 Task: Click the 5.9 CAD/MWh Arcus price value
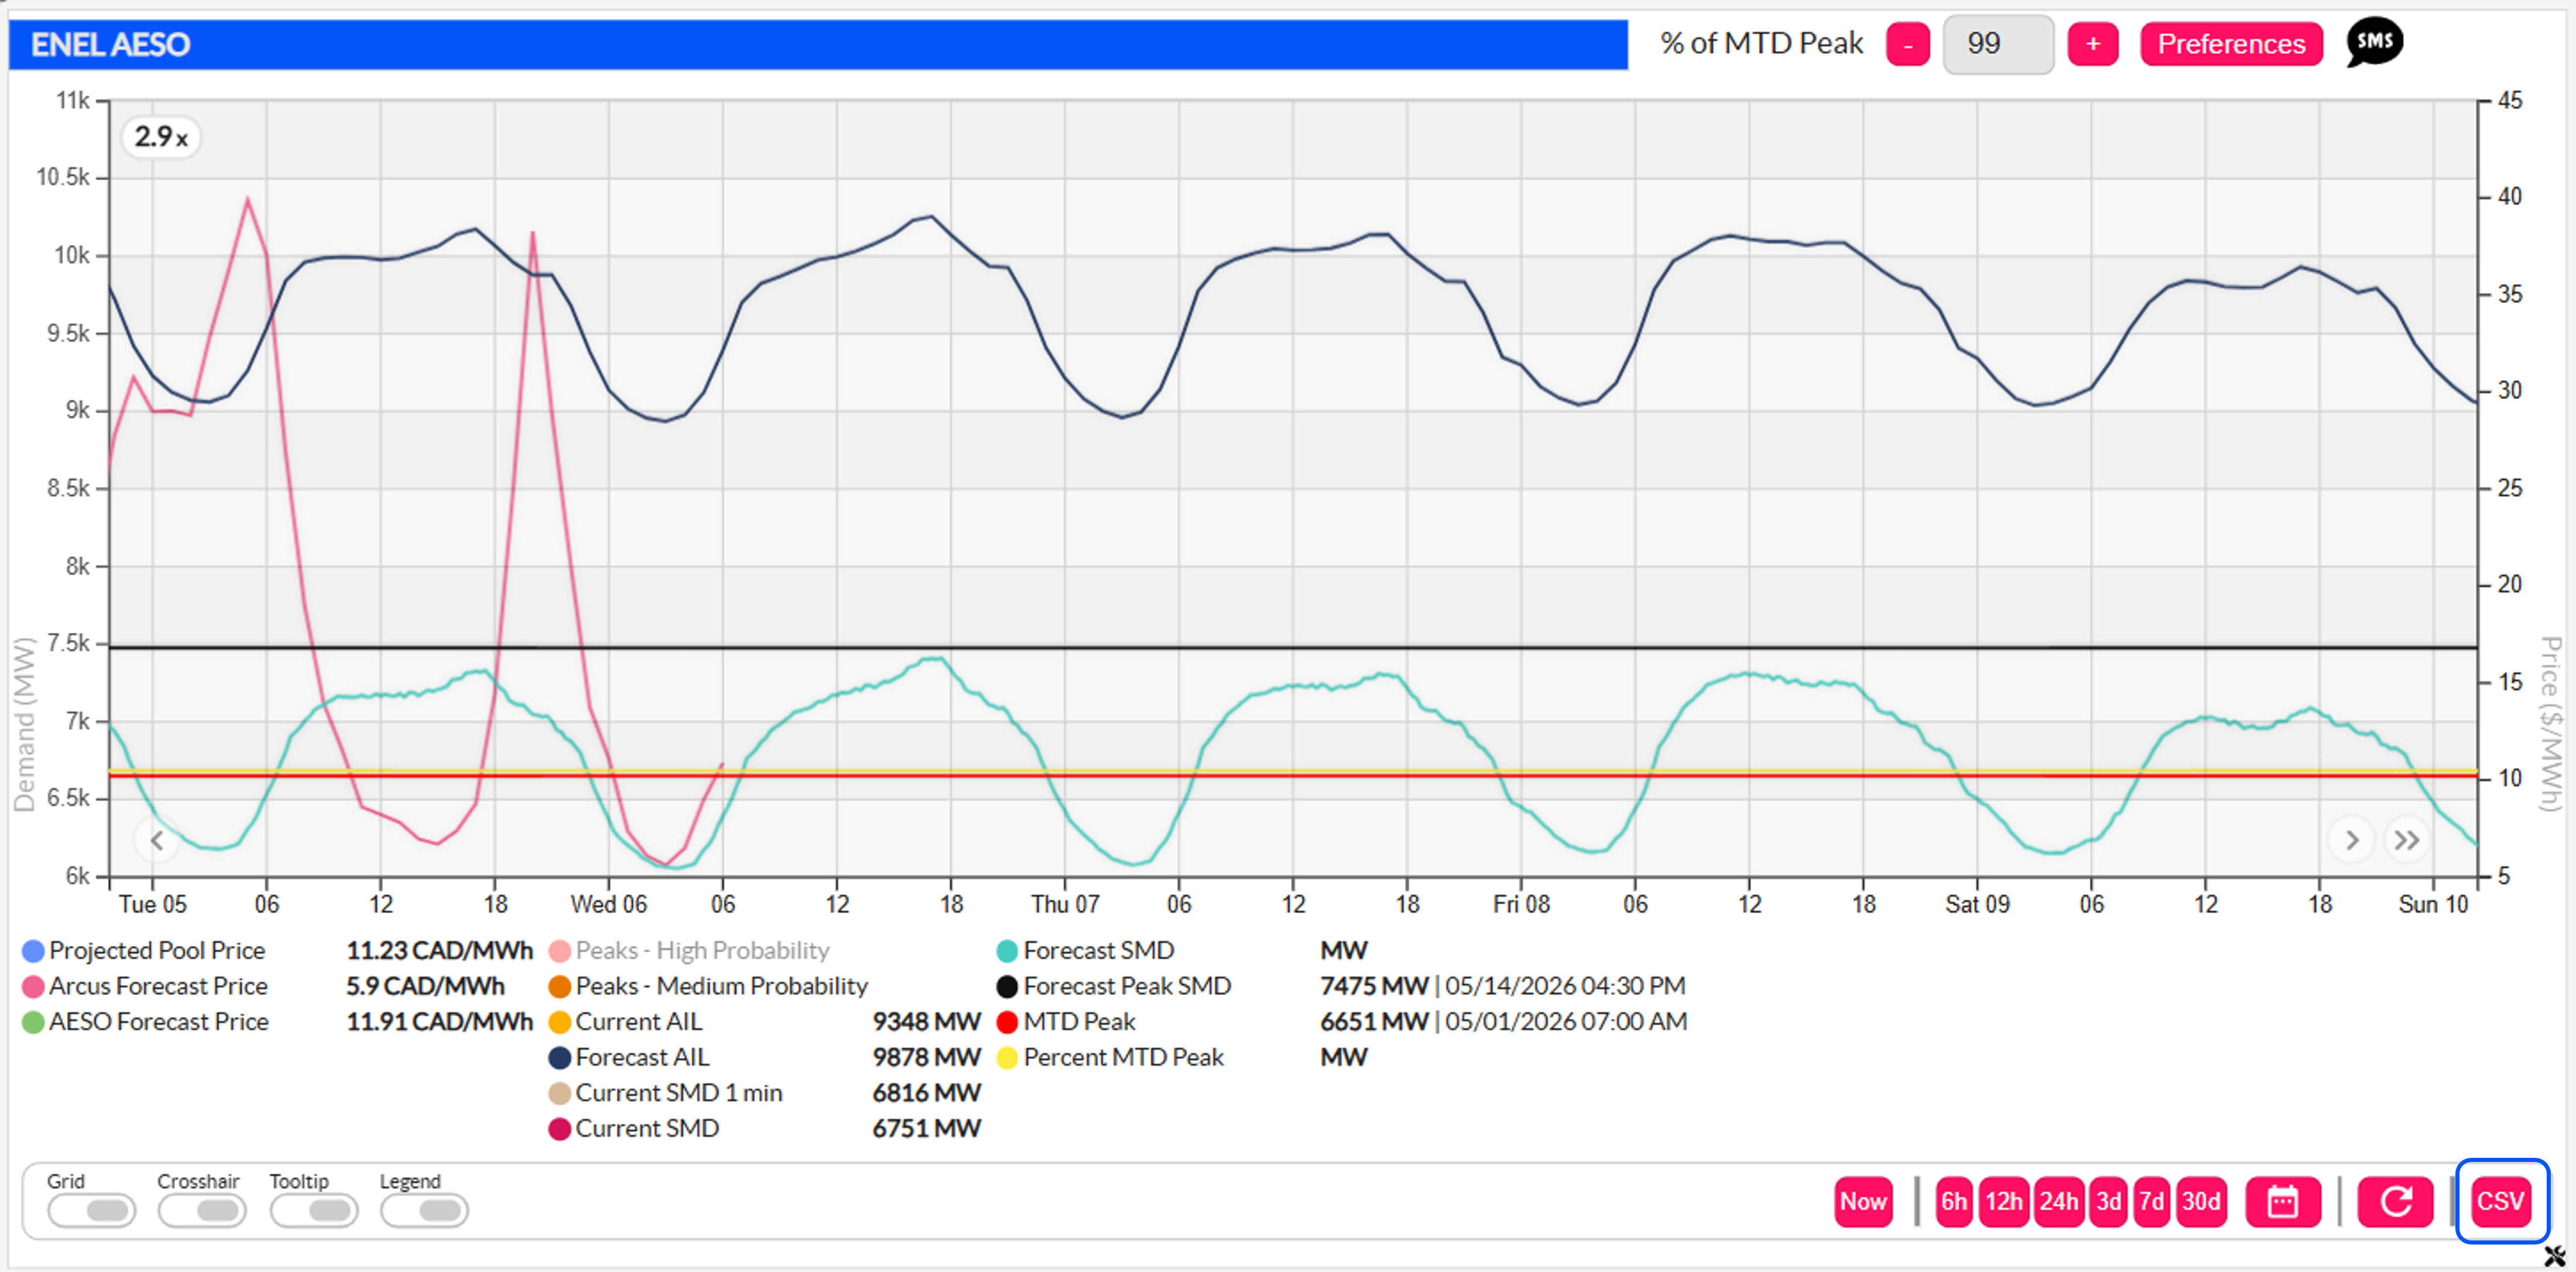tap(425, 986)
